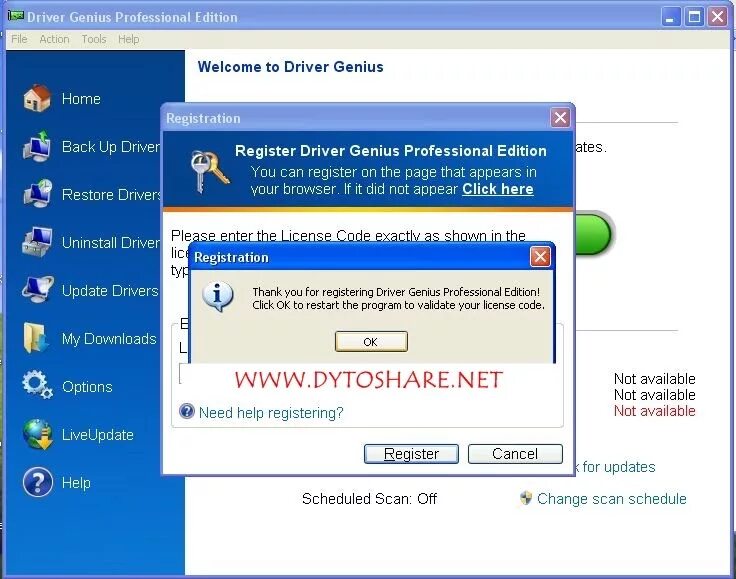736x579 pixels.
Task: Click the Restore Drivers icon
Action: [x=37, y=194]
